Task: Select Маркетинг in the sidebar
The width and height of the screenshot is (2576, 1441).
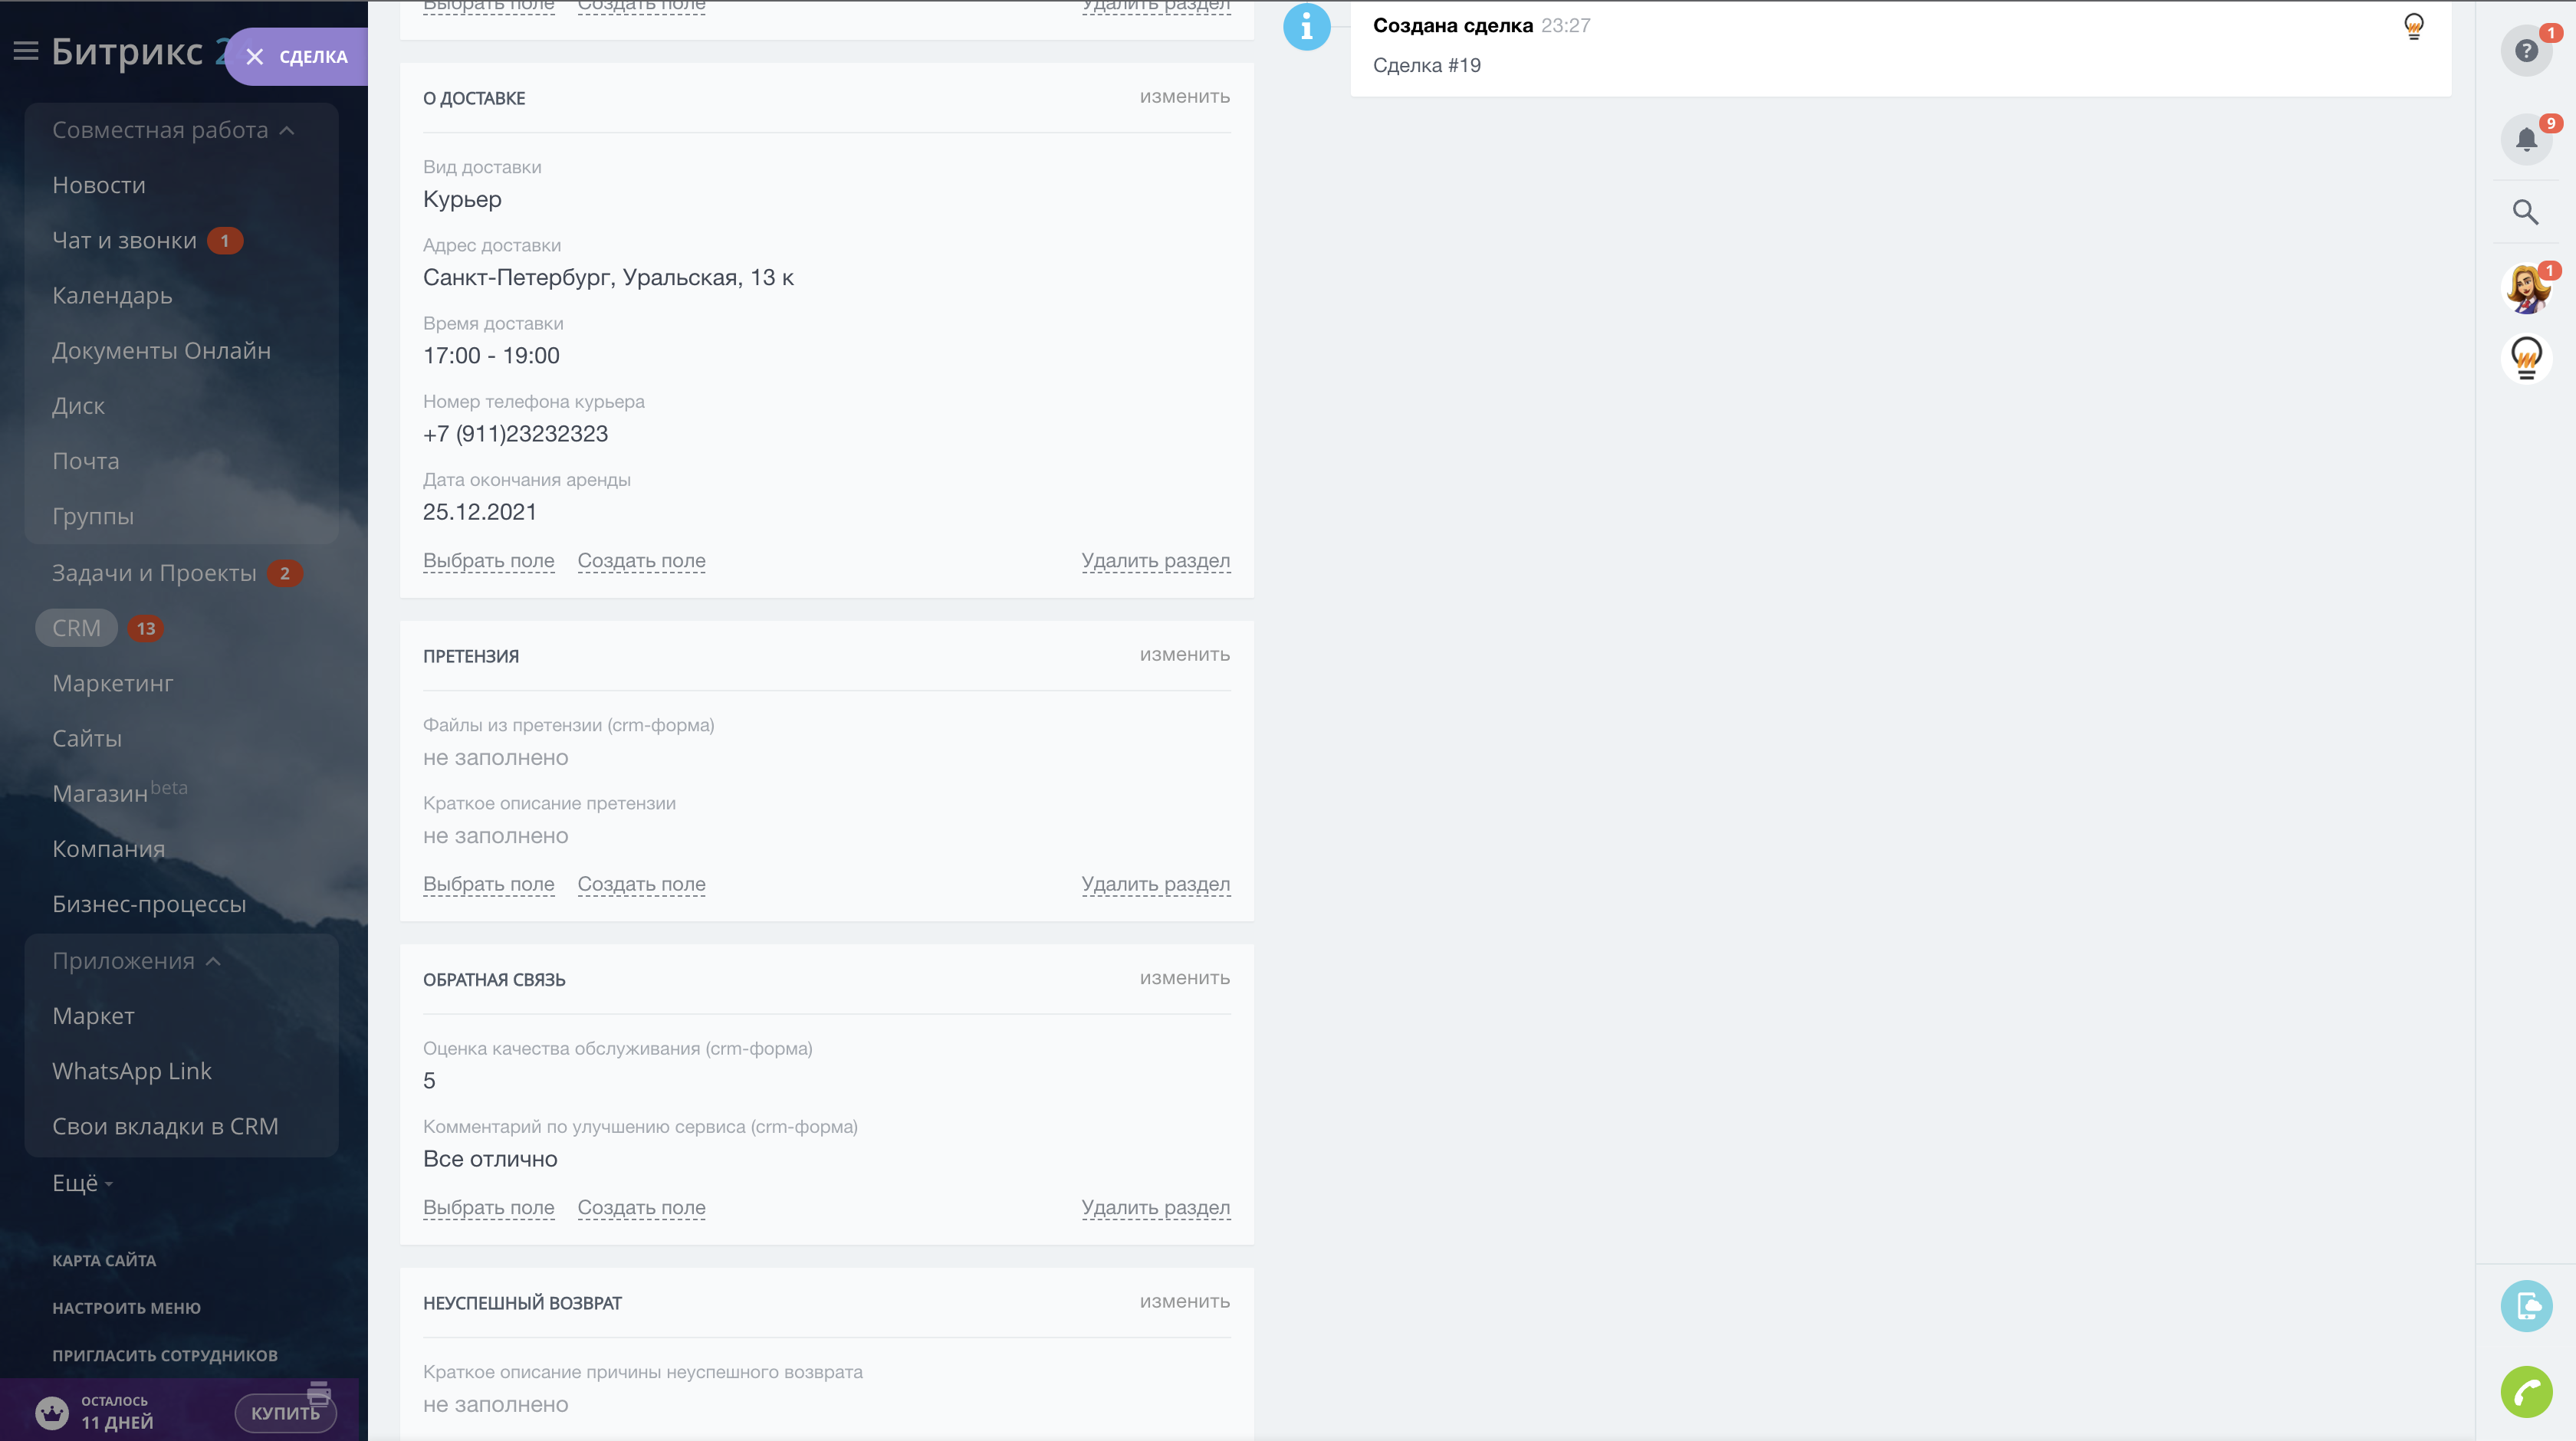Action: click(111, 683)
